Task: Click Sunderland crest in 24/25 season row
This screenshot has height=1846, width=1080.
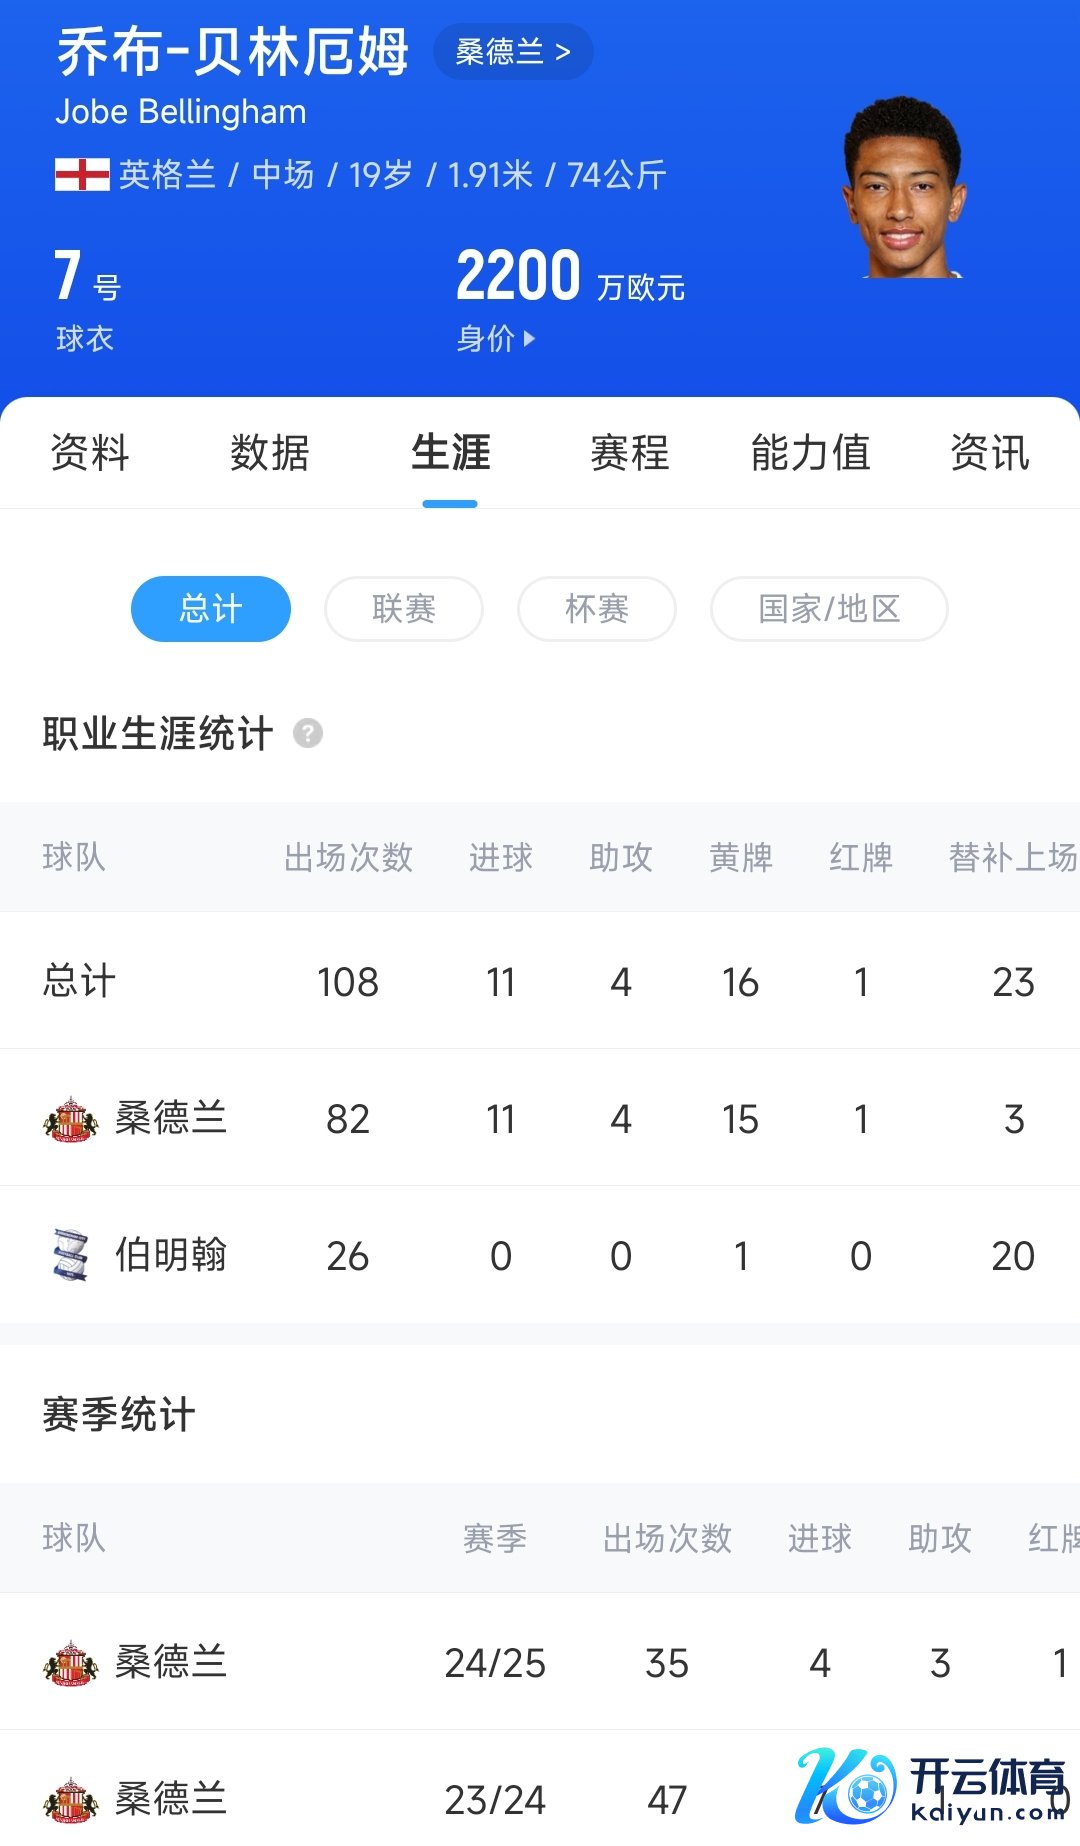Action: (x=70, y=1663)
